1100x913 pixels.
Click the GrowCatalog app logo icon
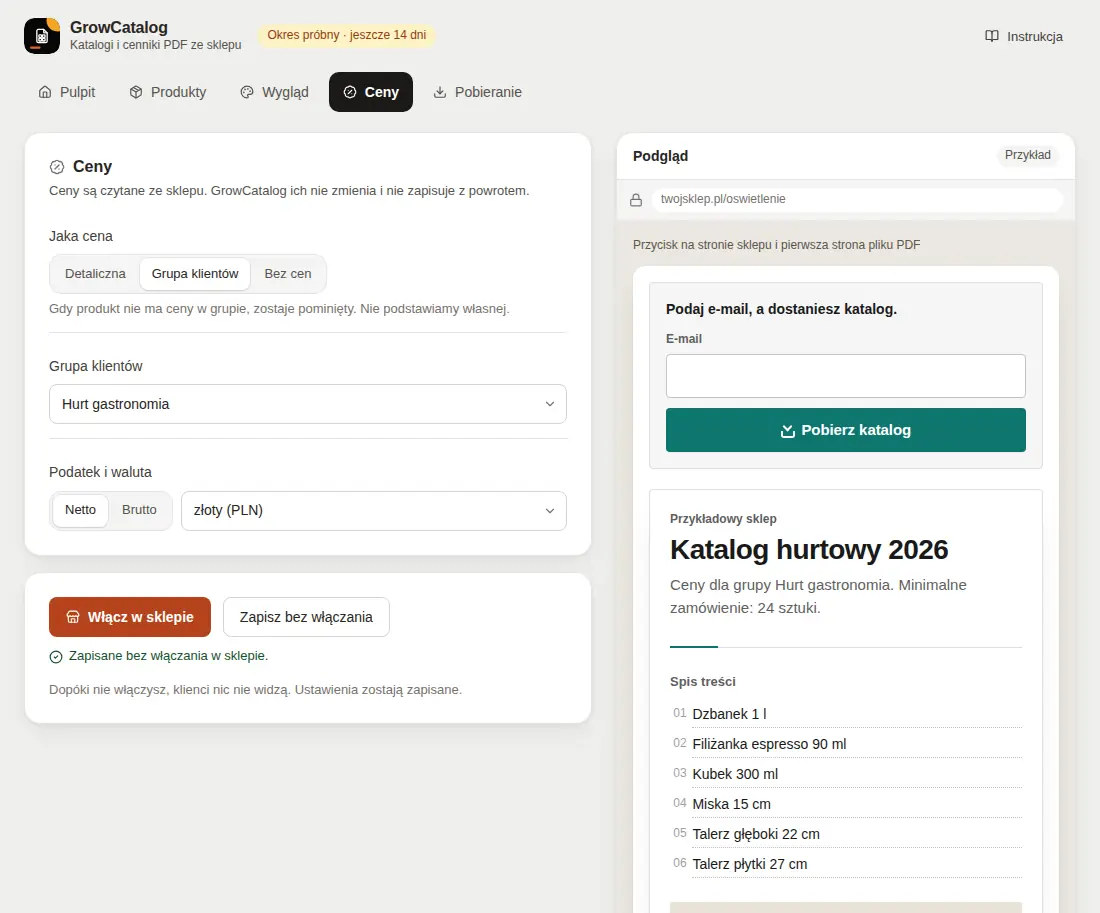42,36
